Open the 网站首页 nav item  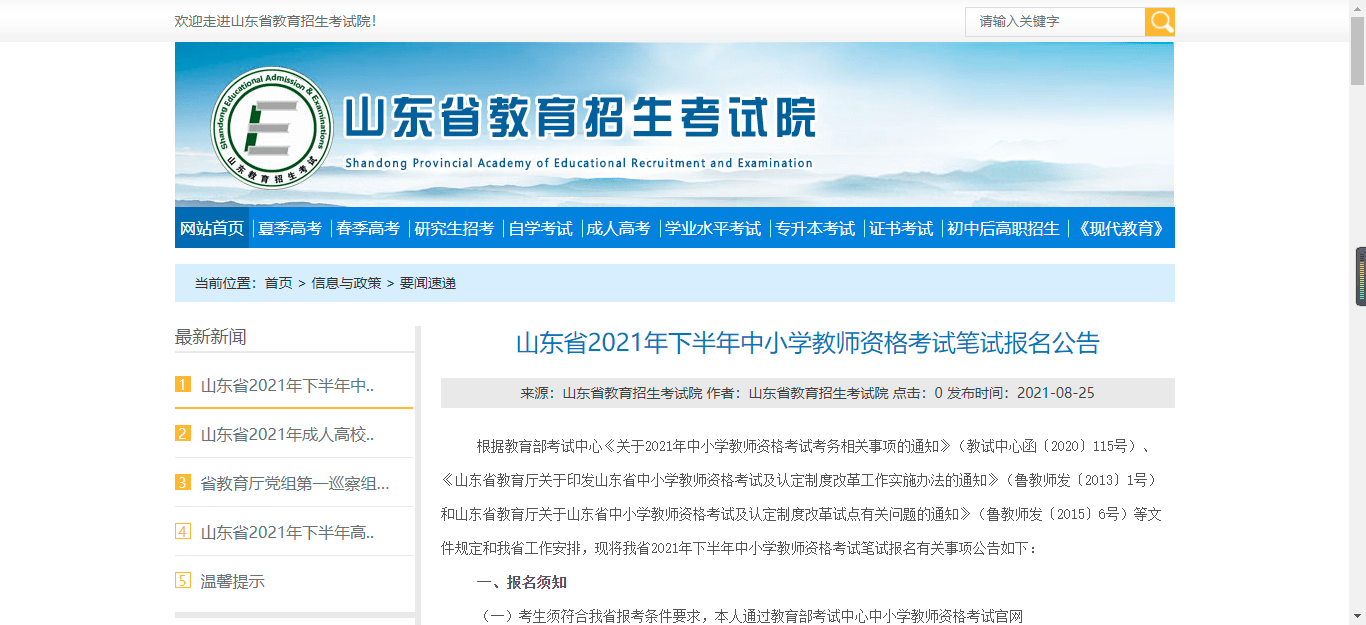point(212,228)
